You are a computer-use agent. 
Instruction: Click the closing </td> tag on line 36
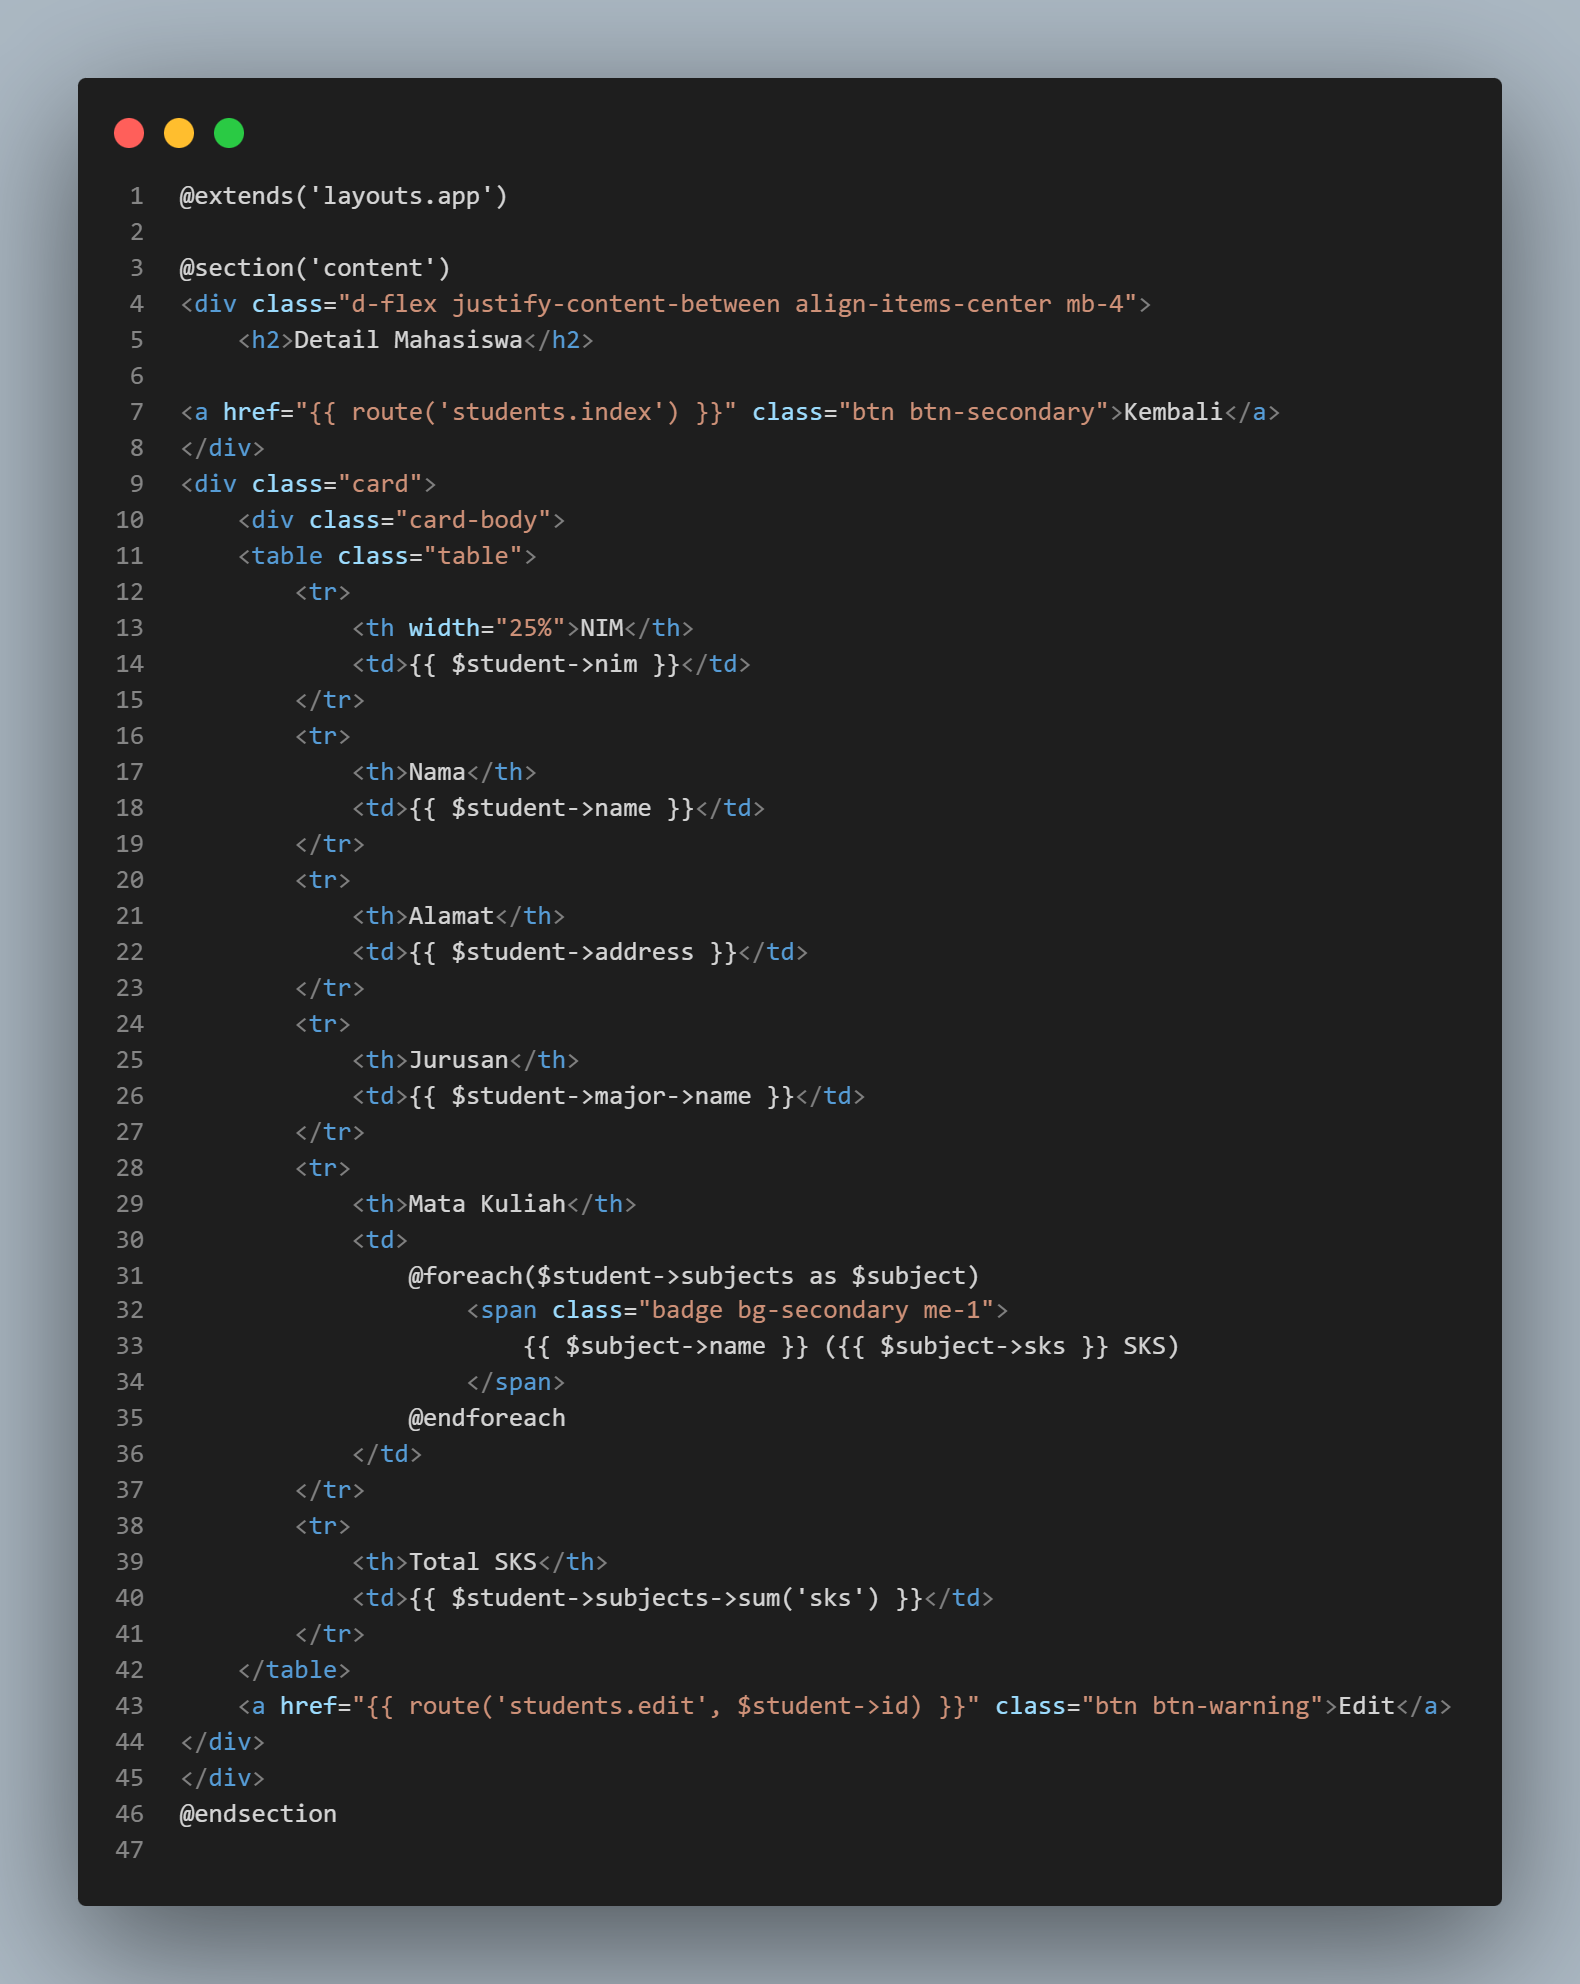(x=387, y=1454)
